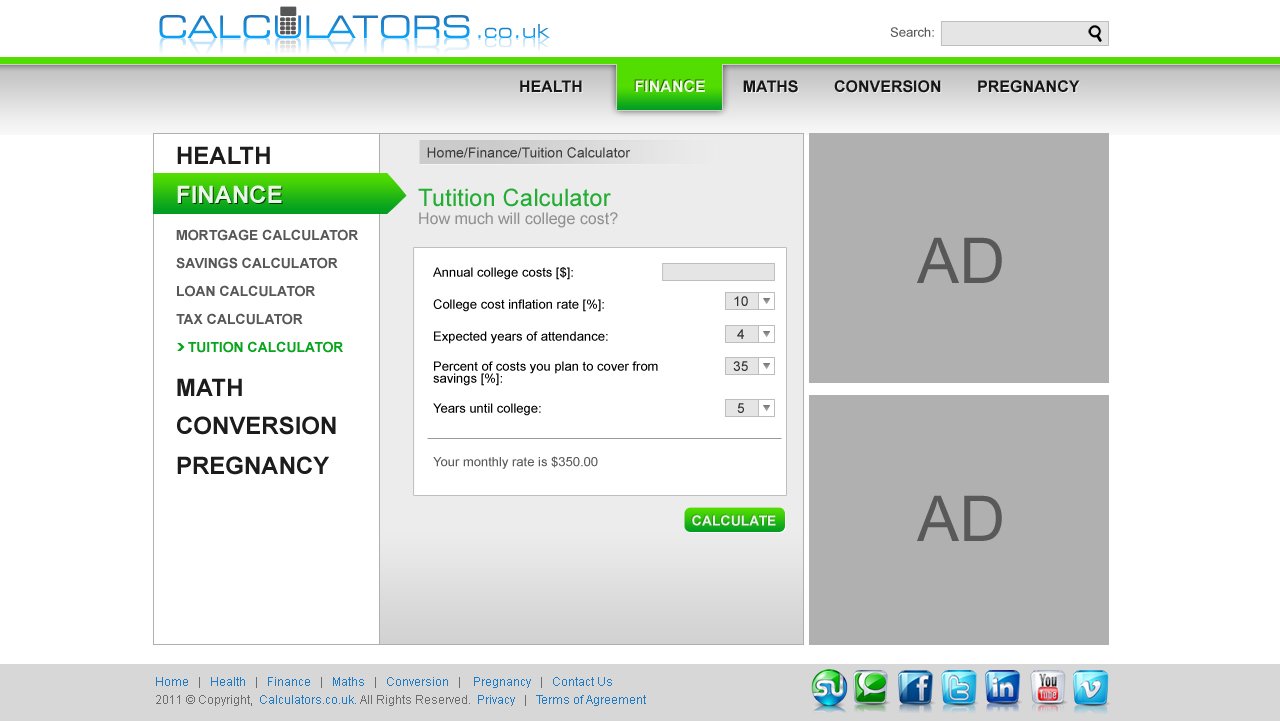
Task: Expand the college cost inflation rate dropdown
Action: pyautogui.click(x=766, y=301)
